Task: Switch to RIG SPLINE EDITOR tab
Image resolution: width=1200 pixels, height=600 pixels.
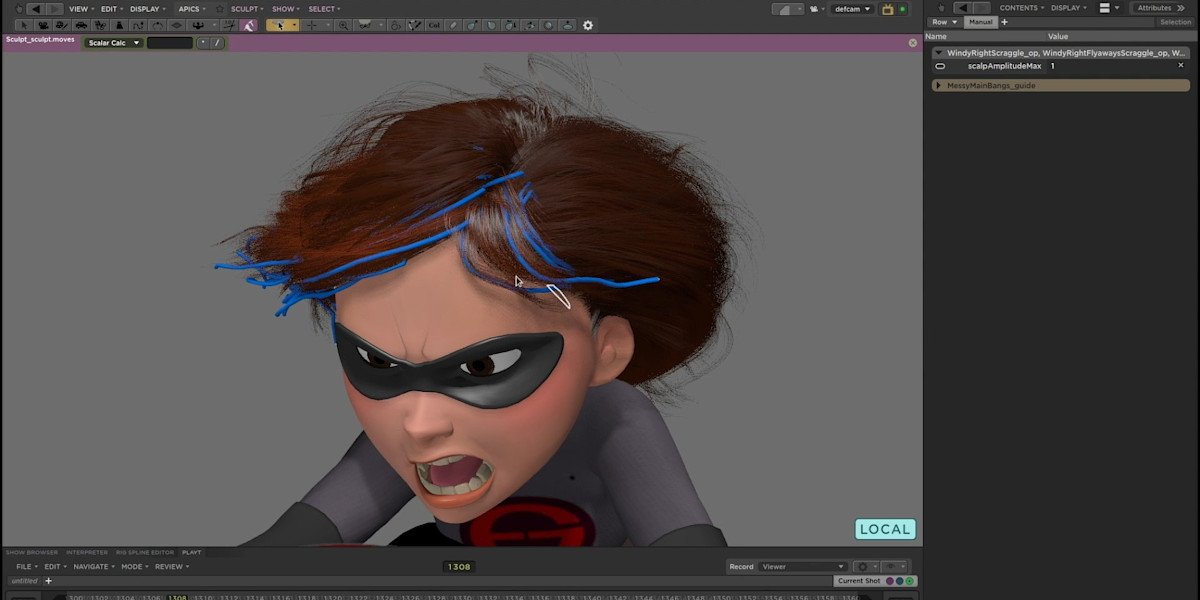Action: tap(145, 552)
